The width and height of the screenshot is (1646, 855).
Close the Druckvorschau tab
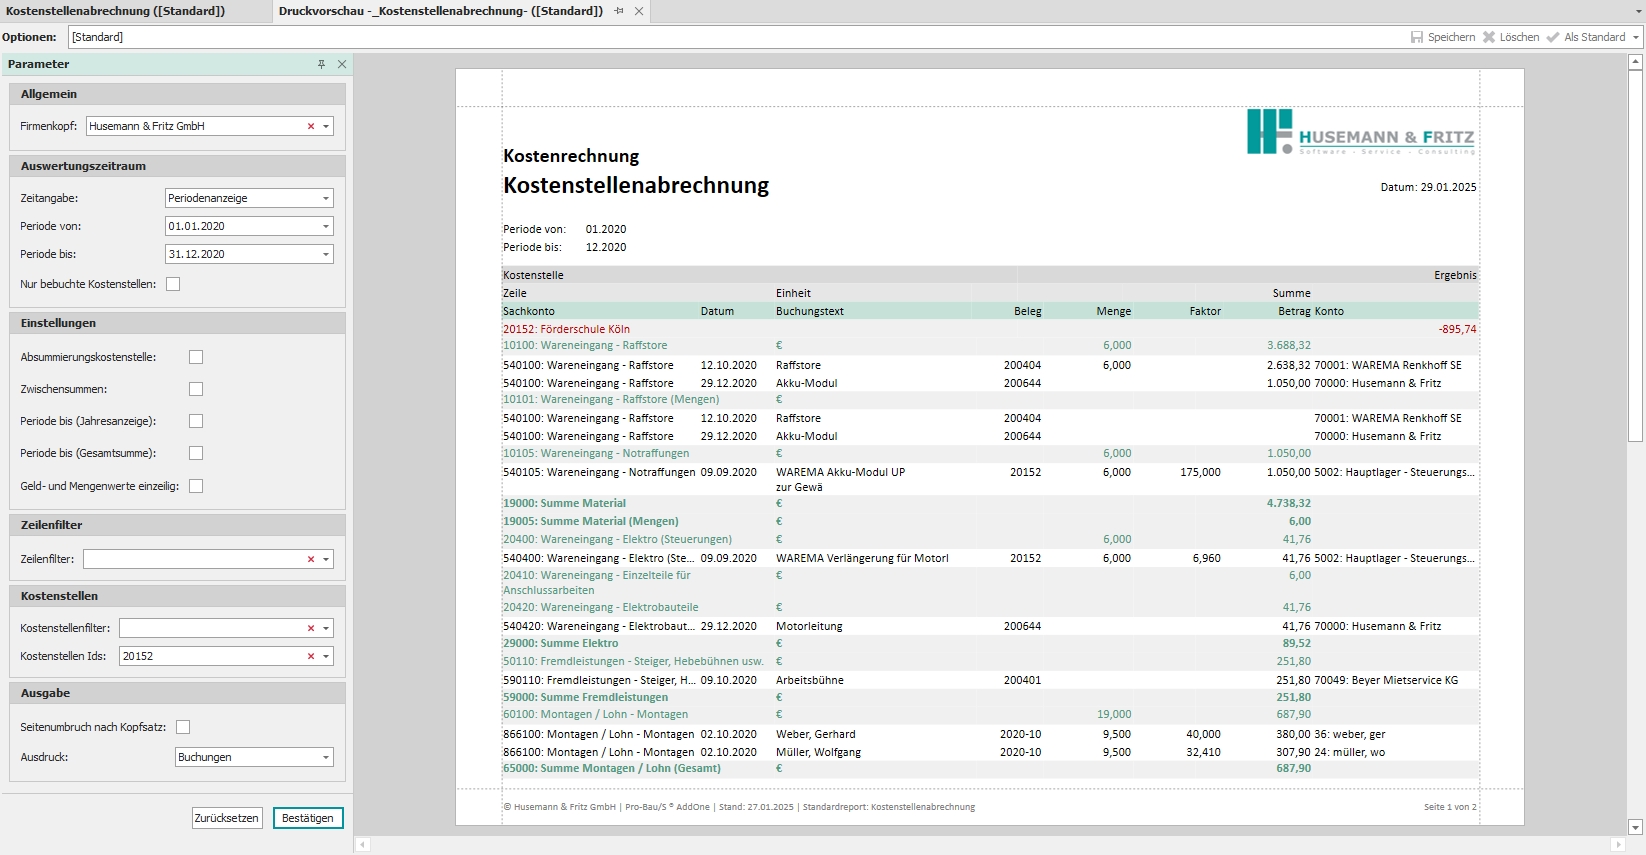[x=639, y=11]
